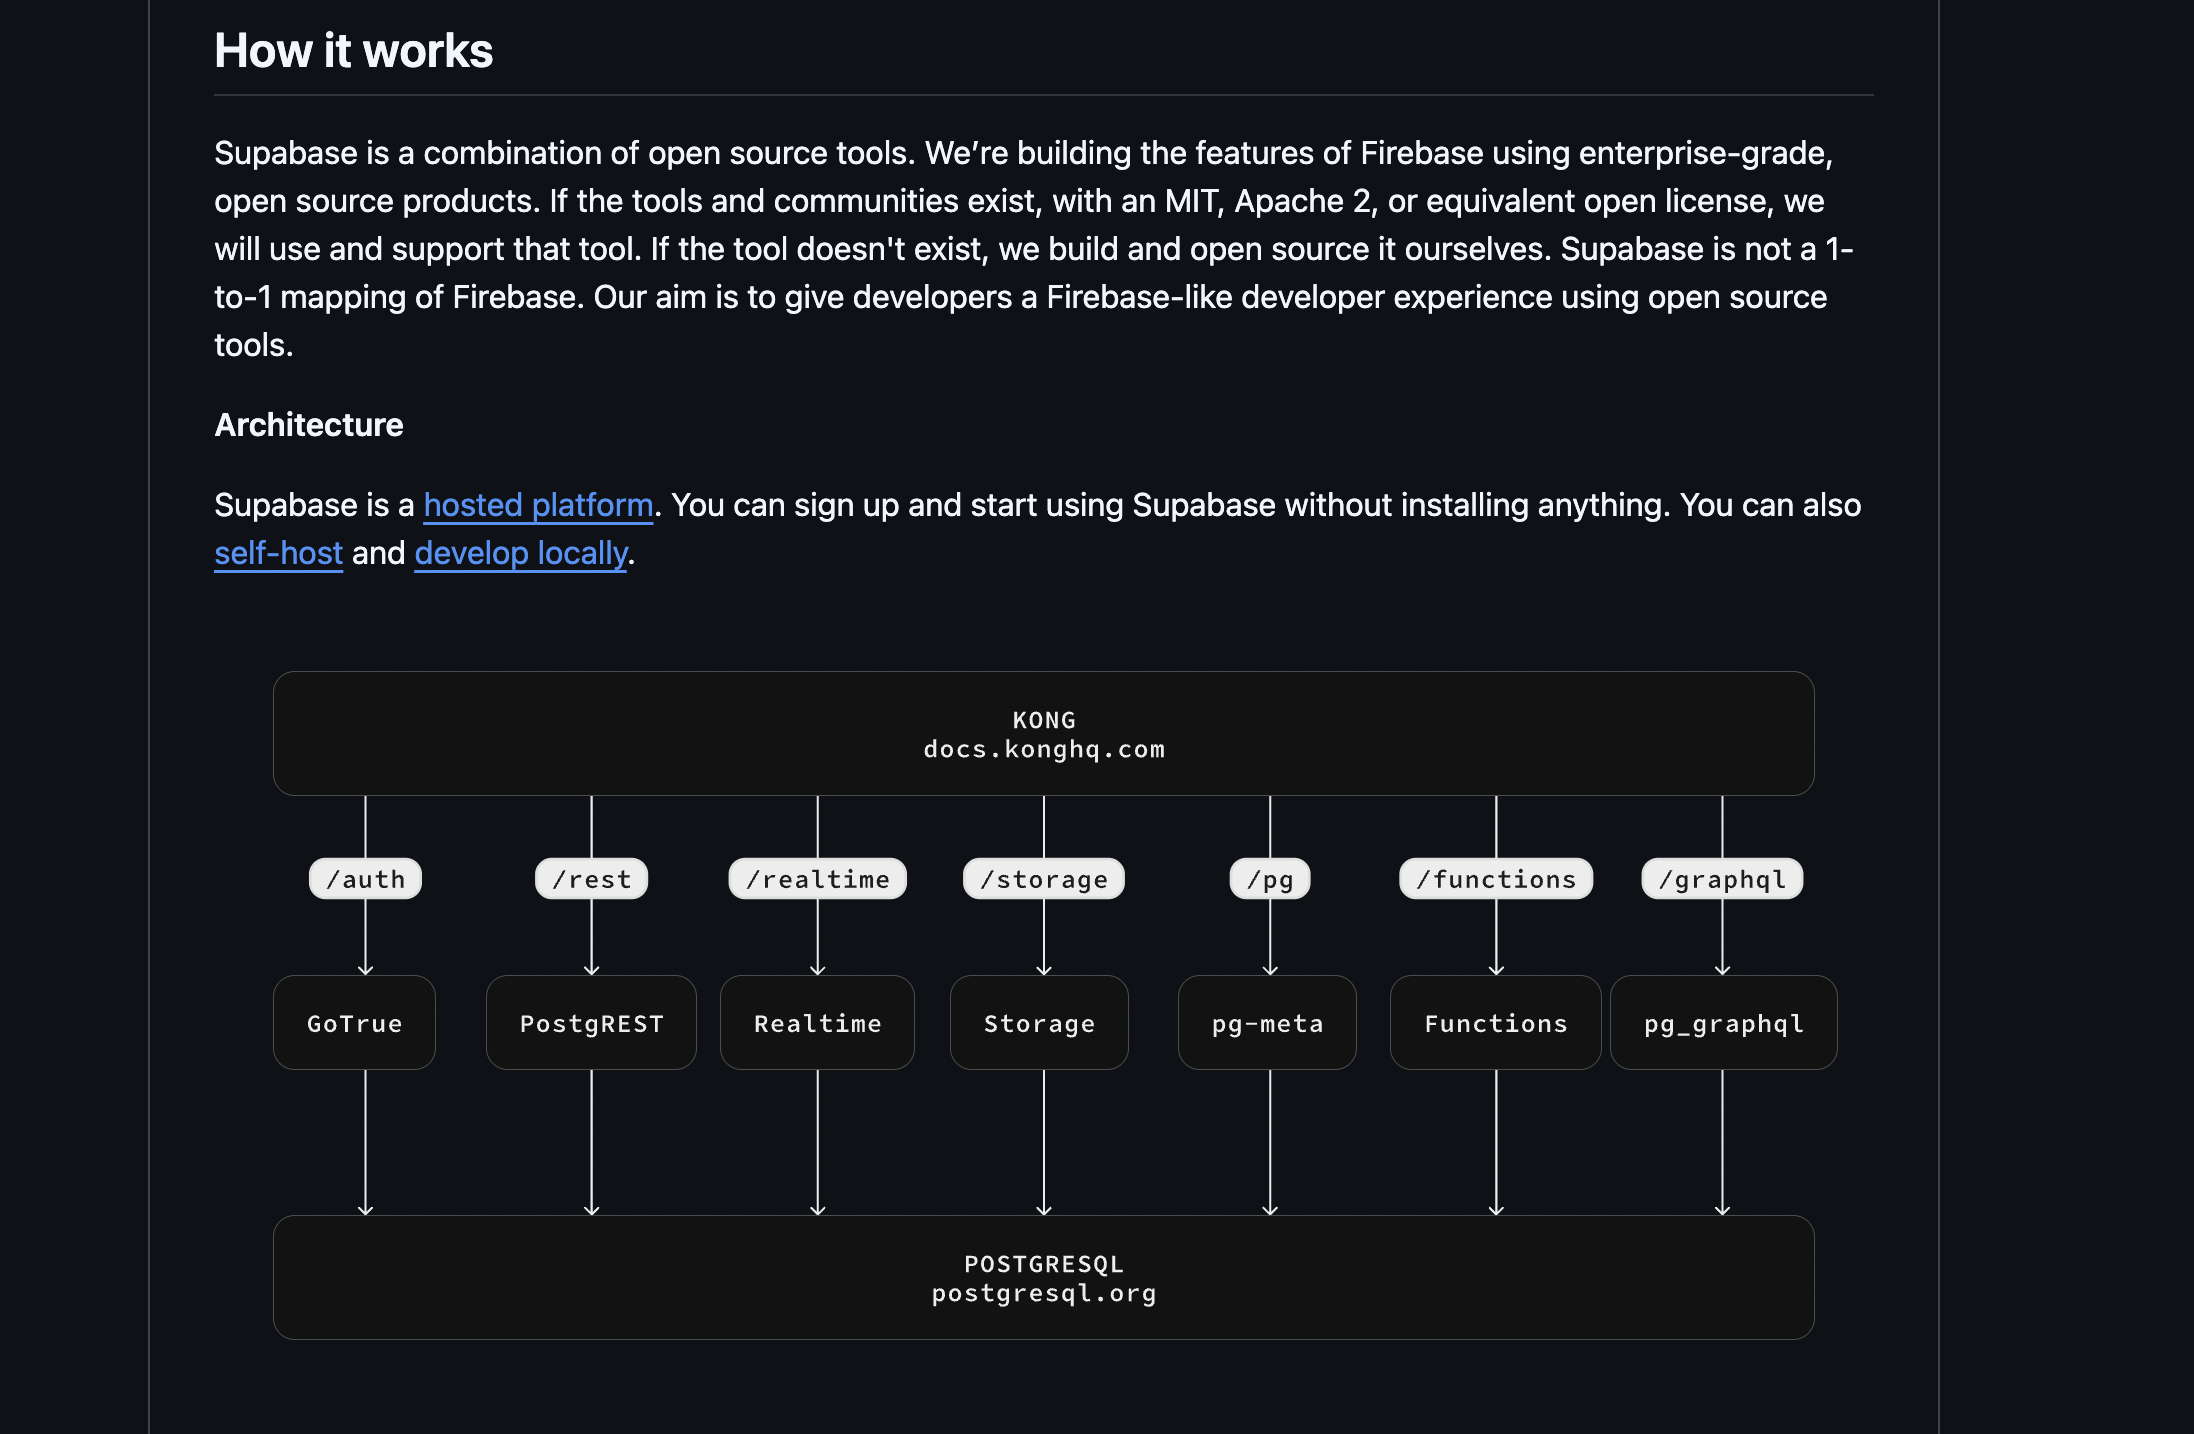Image resolution: width=2194 pixels, height=1434 pixels.
Task: Select the pg_graphql service box
Action: (x=1723, y=1023)
